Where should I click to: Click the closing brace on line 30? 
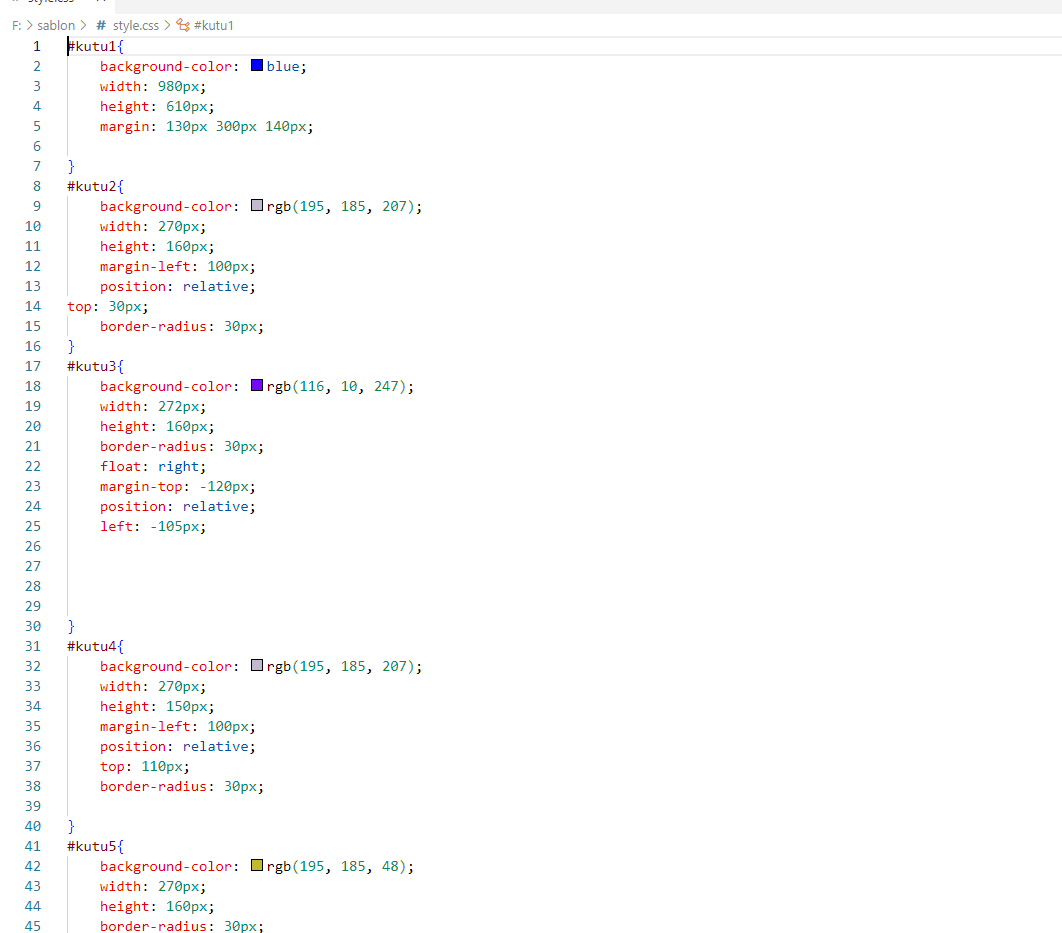coord(71,626)
